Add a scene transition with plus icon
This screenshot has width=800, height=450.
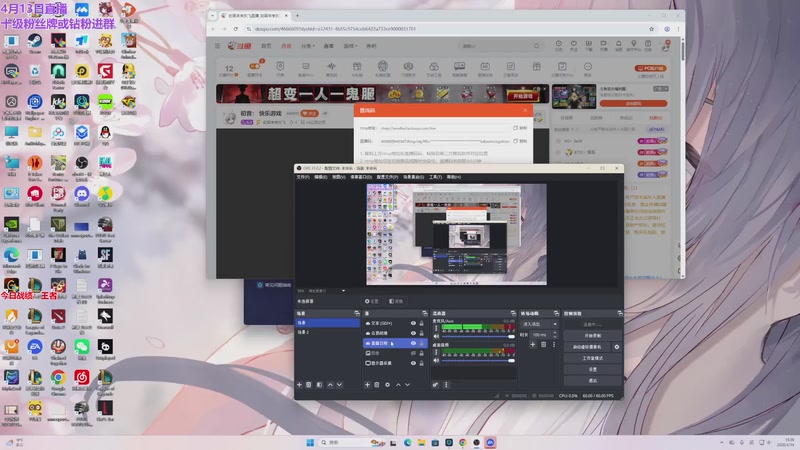tap(532, 345)
